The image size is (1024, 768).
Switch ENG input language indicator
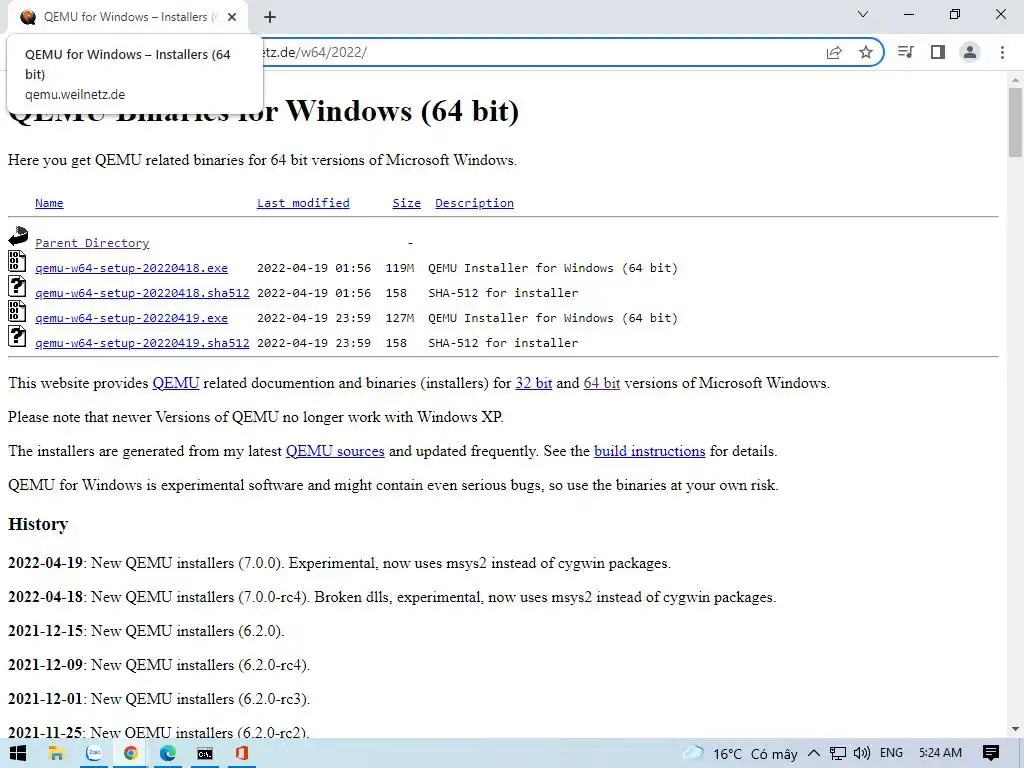[x=891, y=753]
